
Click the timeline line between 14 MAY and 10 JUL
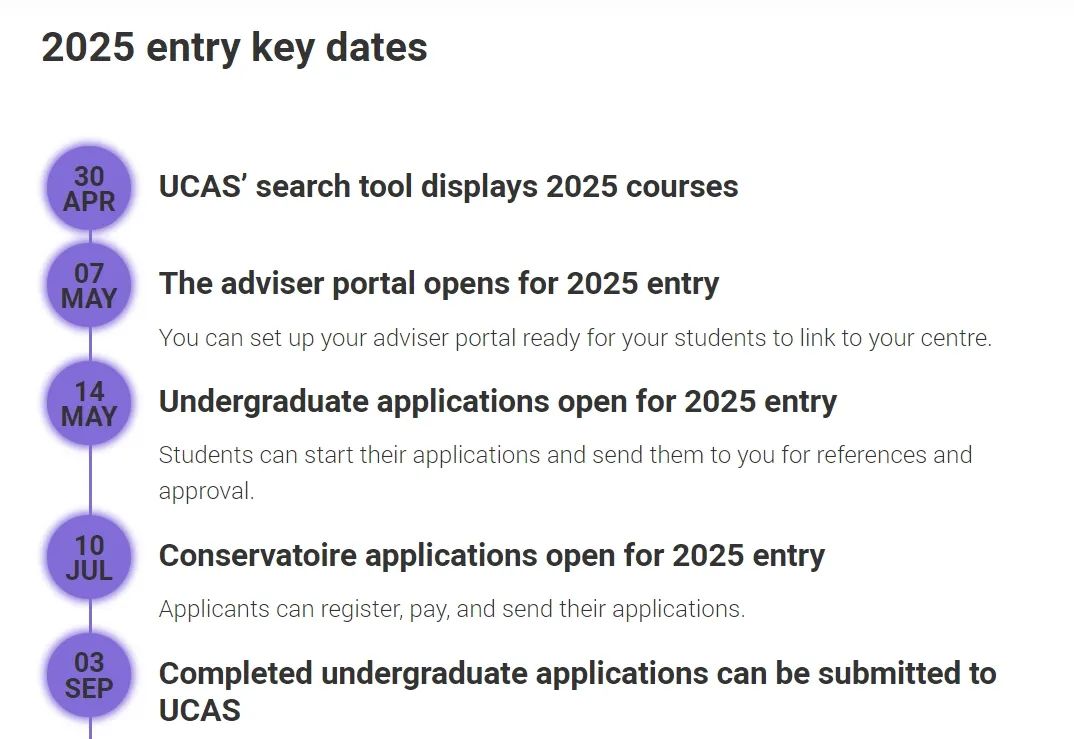(x=90, y=480)
